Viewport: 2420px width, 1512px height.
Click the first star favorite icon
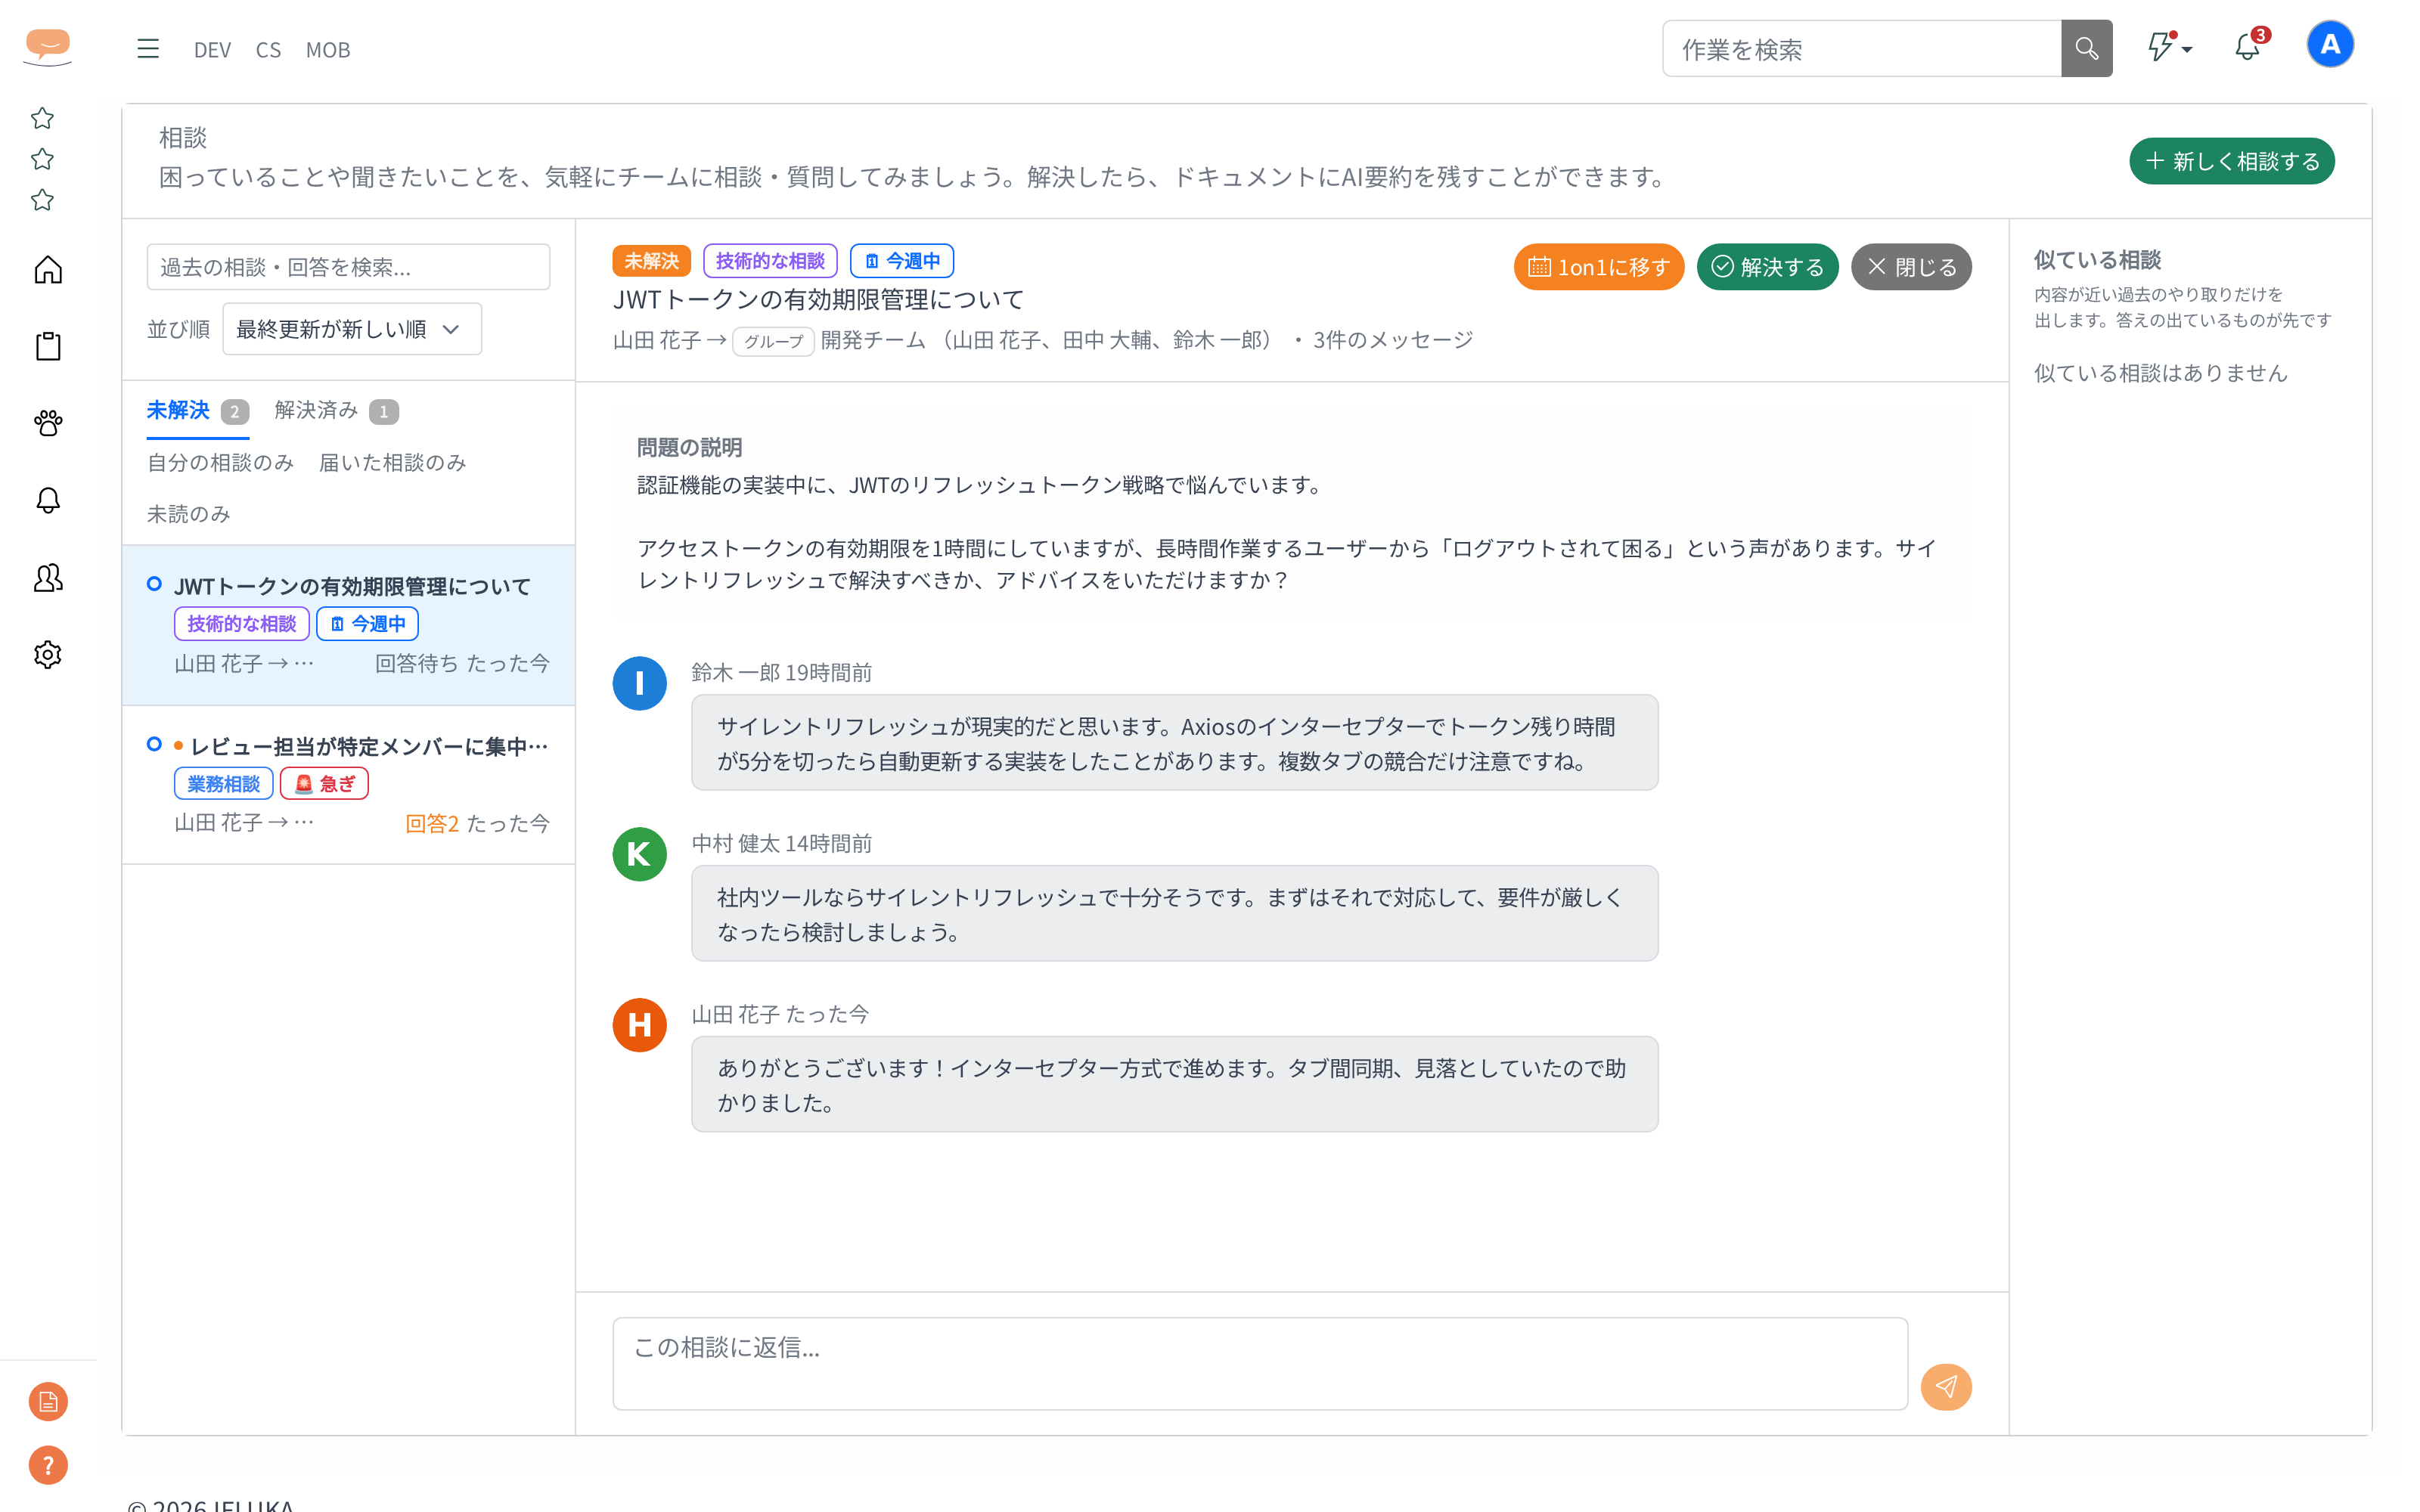point(42,118)
